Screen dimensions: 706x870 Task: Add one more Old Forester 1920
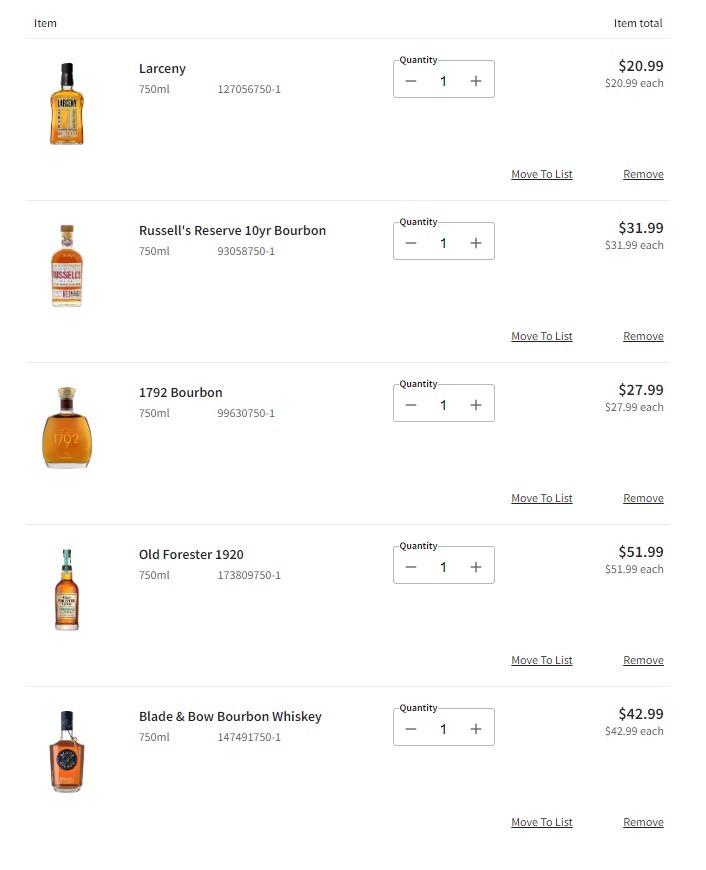click(476, 567)
